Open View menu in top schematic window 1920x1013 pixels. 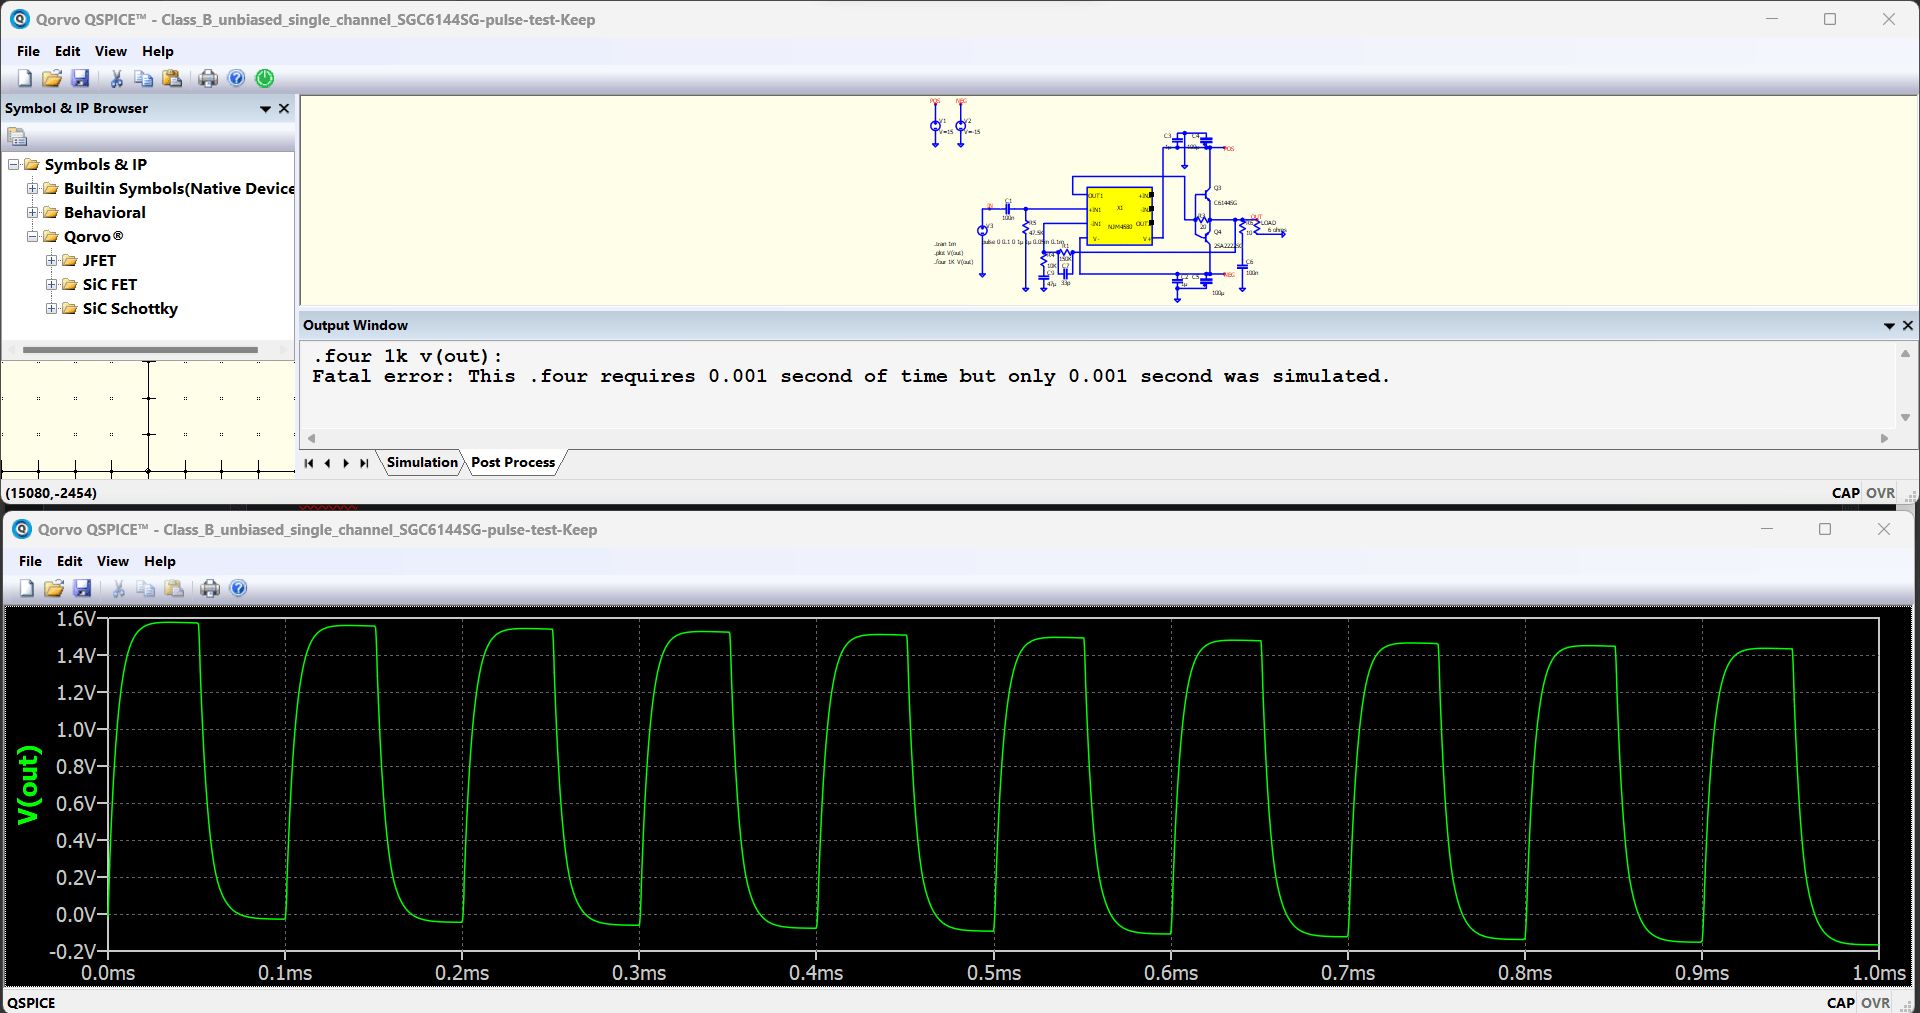[x=110, y=51]
